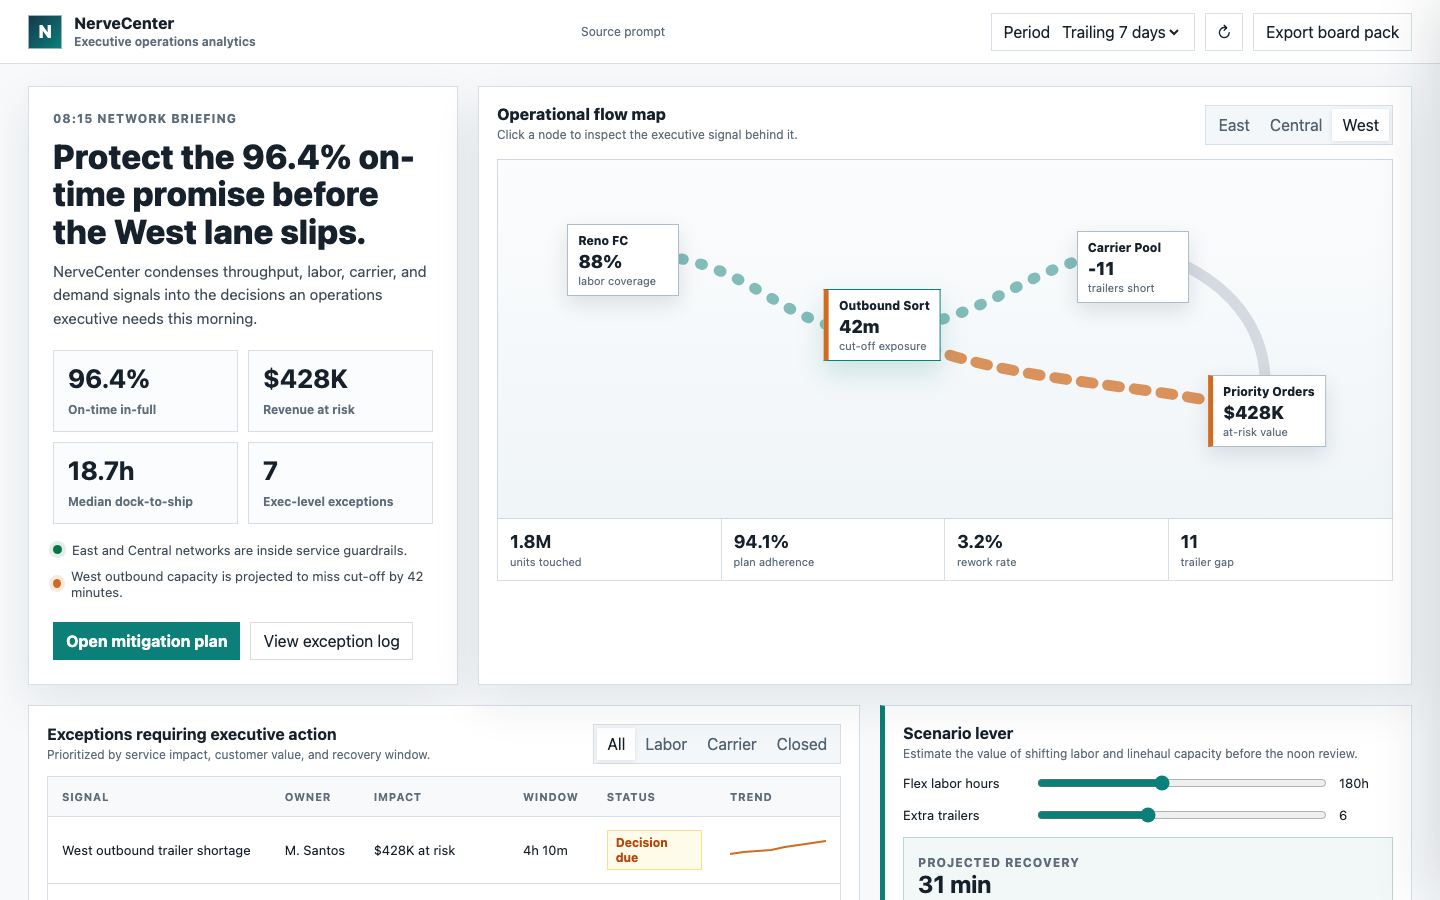Adjust the Flex labor hours slider
The width and height of the screenshot is (1440, 900).
point(1182,783)
